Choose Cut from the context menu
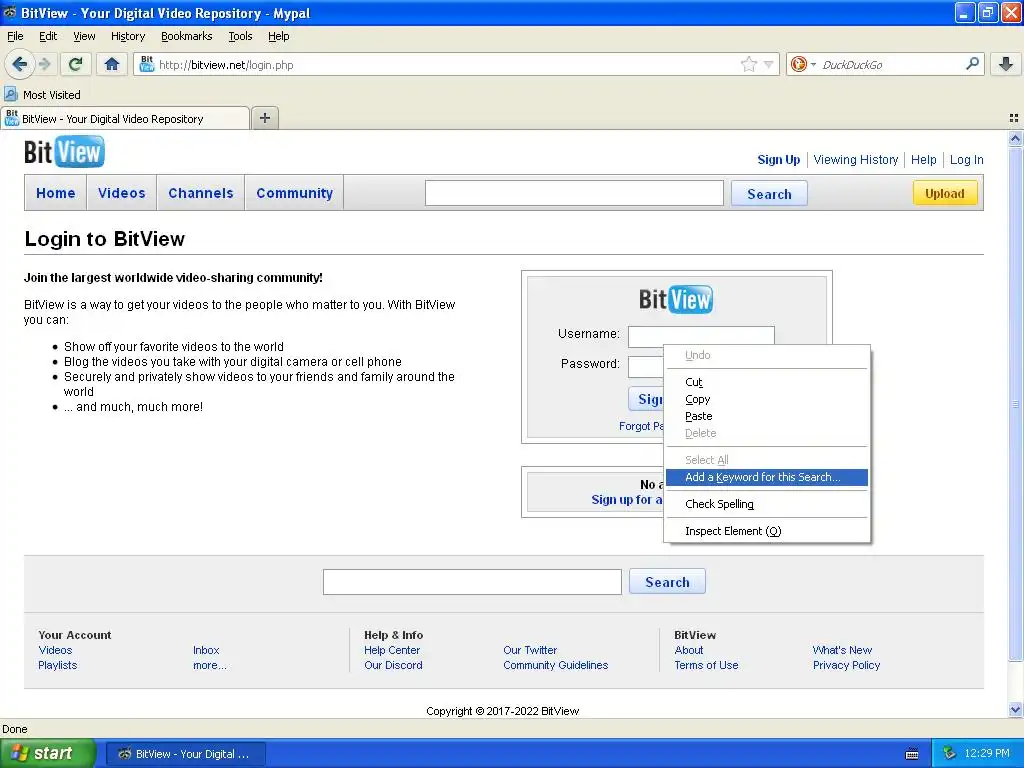 (767, 382)
